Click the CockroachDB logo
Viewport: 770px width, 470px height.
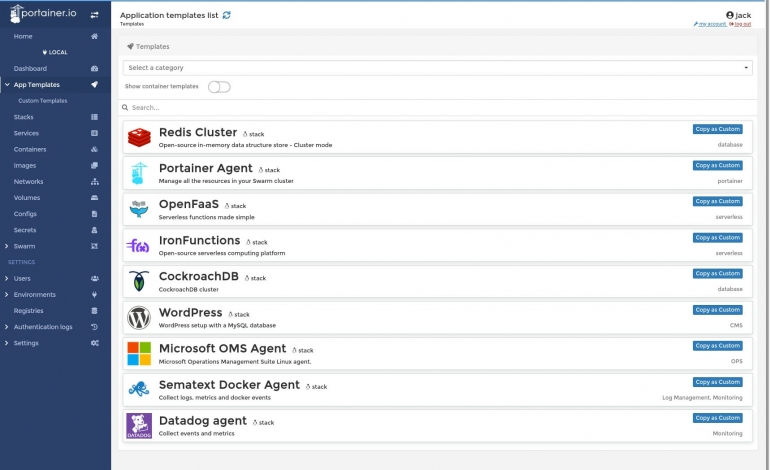pos(139,281)
